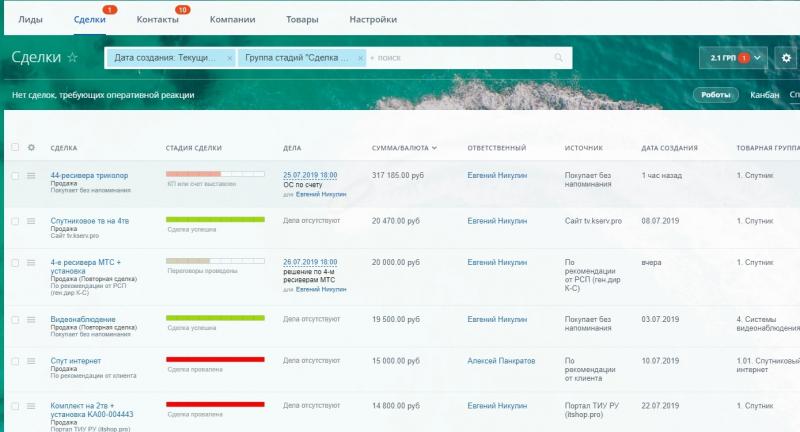Open the Сделки tab
The width and height of the screenshot is (800, 432).
click(x=90, y=19)
